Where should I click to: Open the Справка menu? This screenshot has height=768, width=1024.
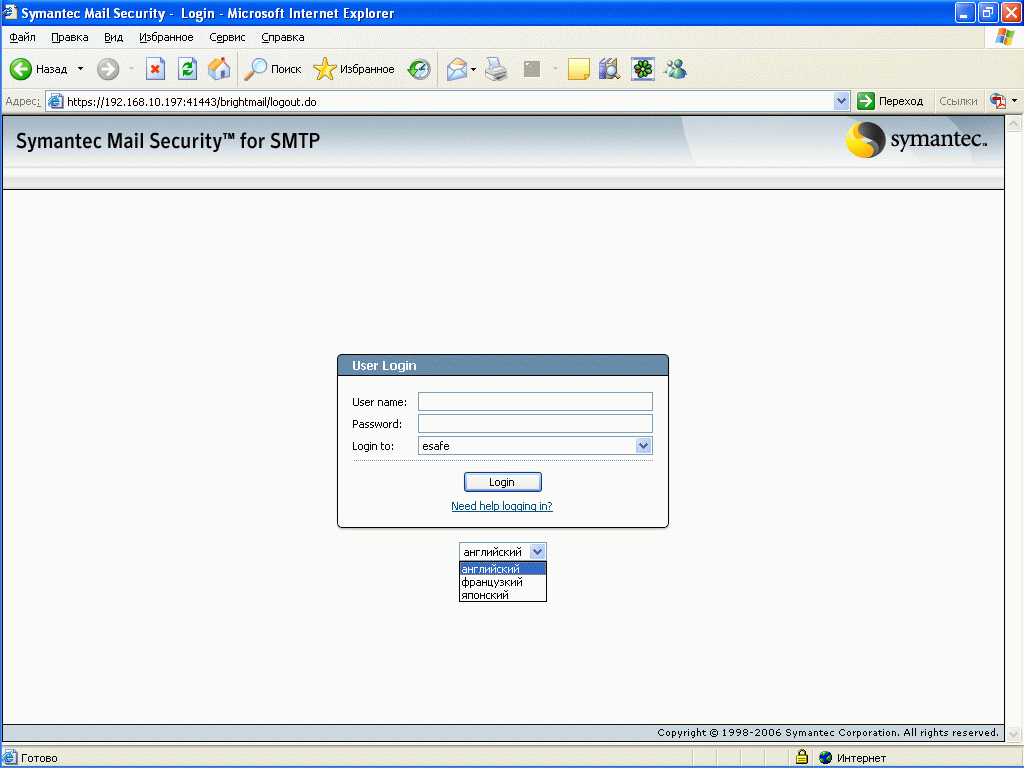283,37
